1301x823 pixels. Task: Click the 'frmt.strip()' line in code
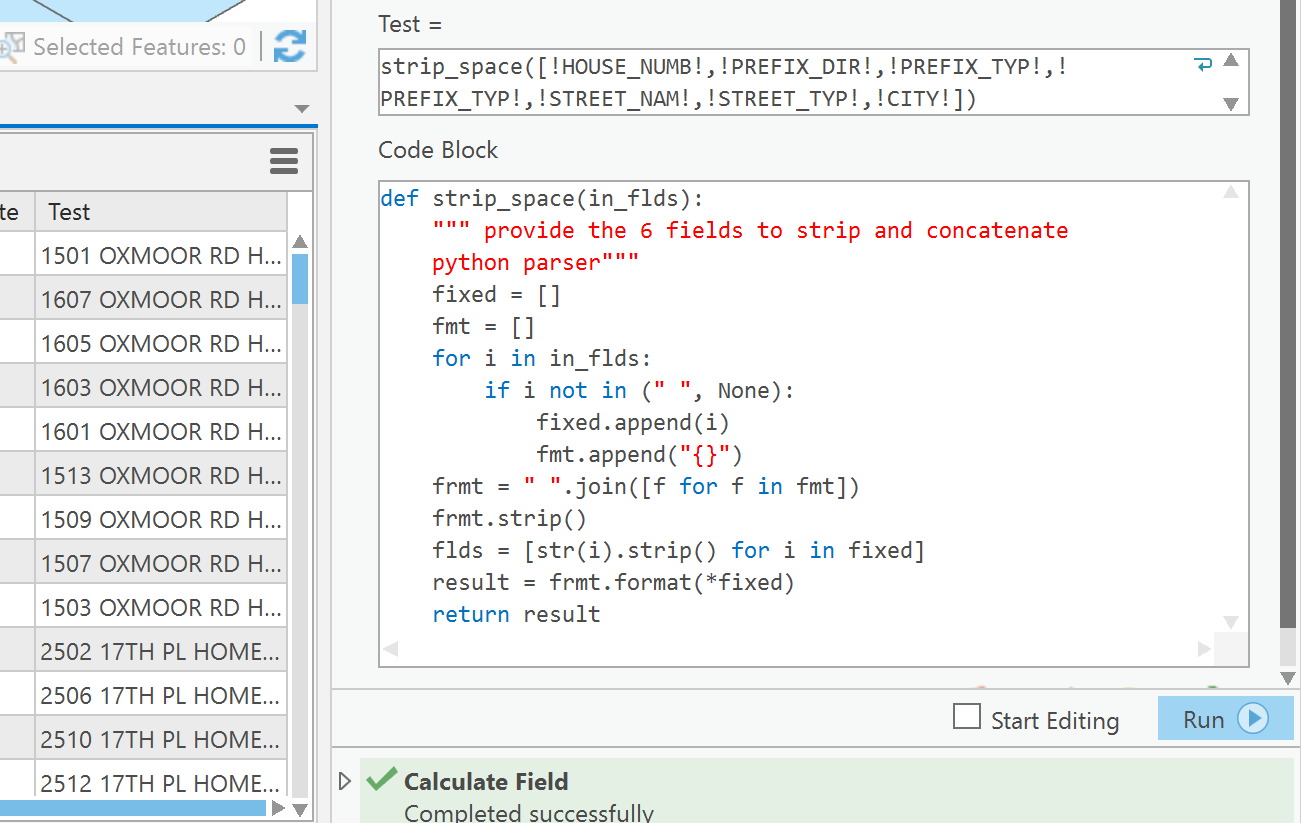pos(509,518)
